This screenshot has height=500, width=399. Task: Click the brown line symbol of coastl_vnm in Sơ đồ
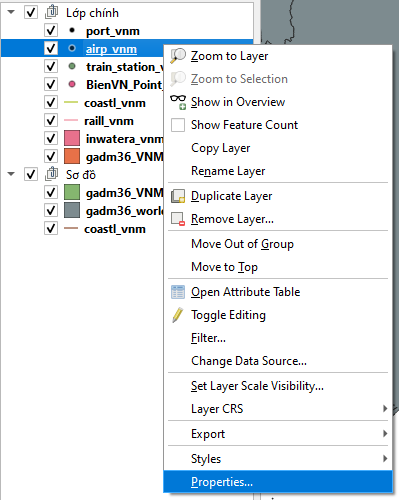click(71, 228)
